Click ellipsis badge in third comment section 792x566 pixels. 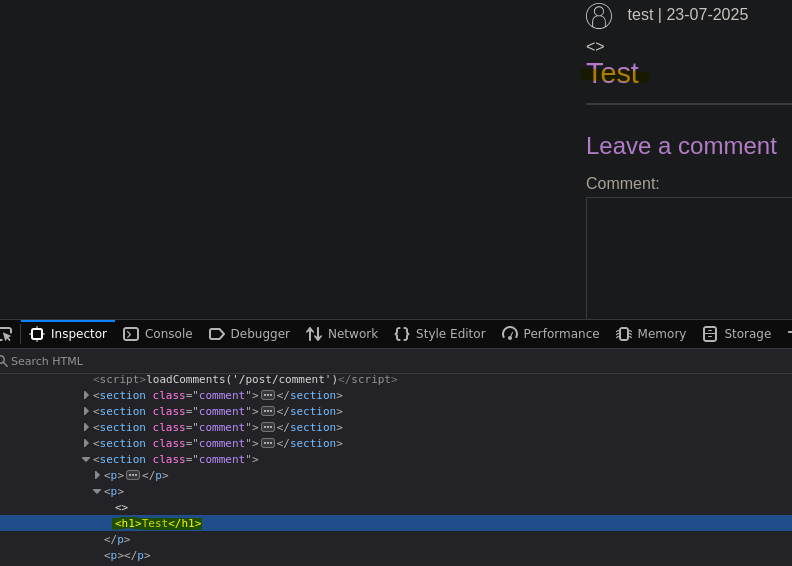click(x=268, y=428)
